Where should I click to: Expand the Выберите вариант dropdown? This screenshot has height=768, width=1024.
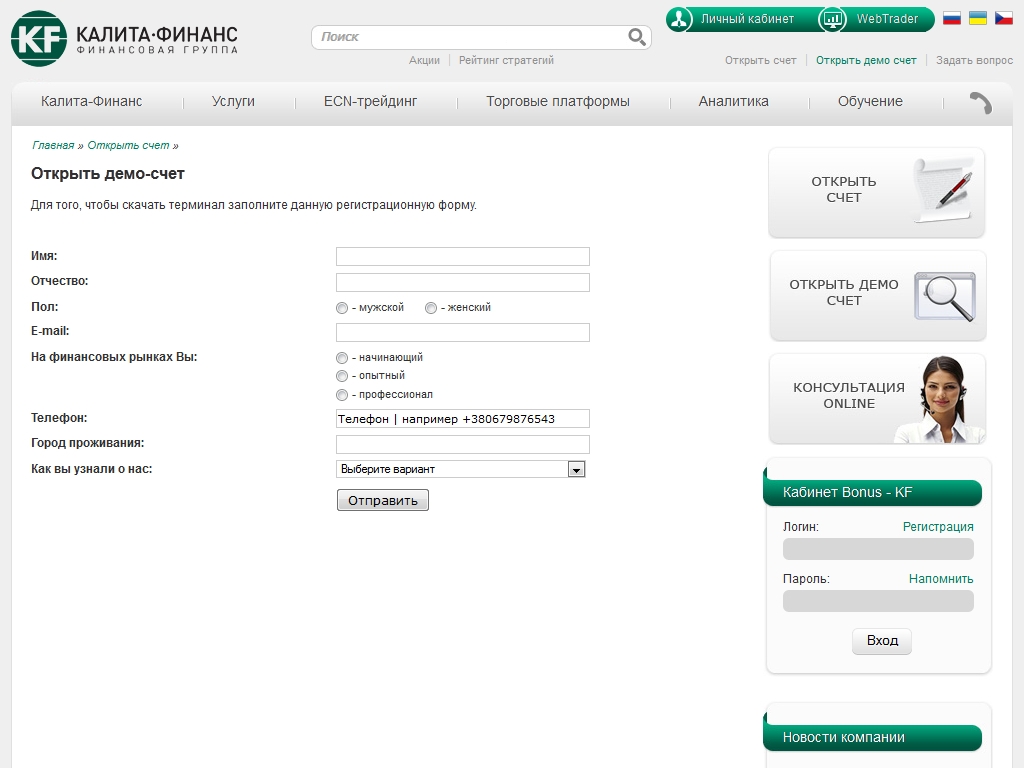click(x=575, y=469)
